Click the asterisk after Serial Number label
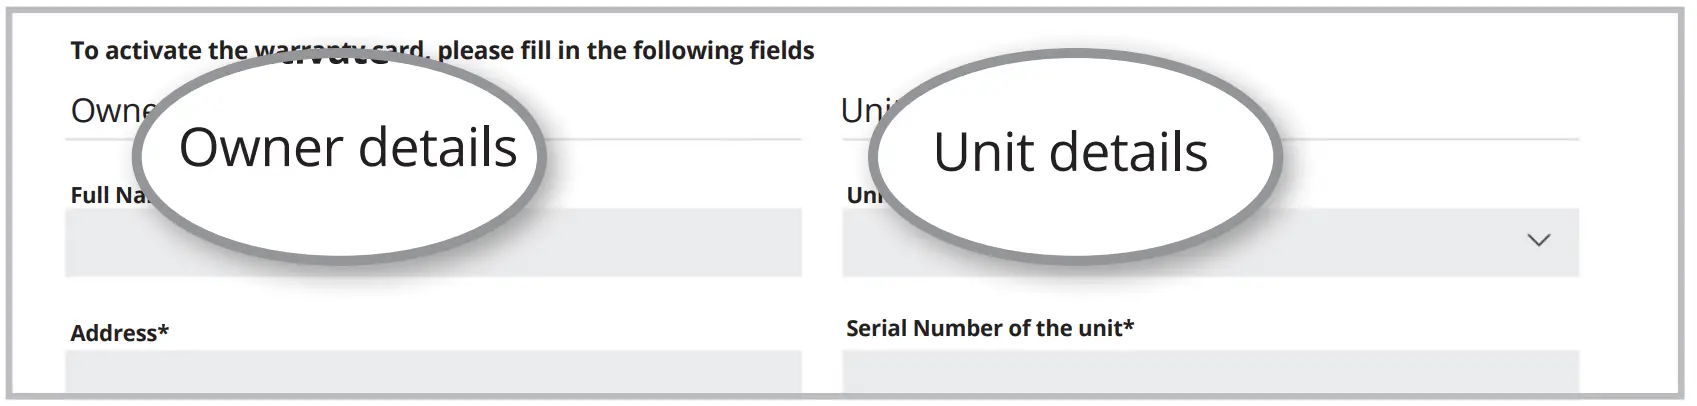This screenshot has width=1697, height=406. tap(1129, 326)
